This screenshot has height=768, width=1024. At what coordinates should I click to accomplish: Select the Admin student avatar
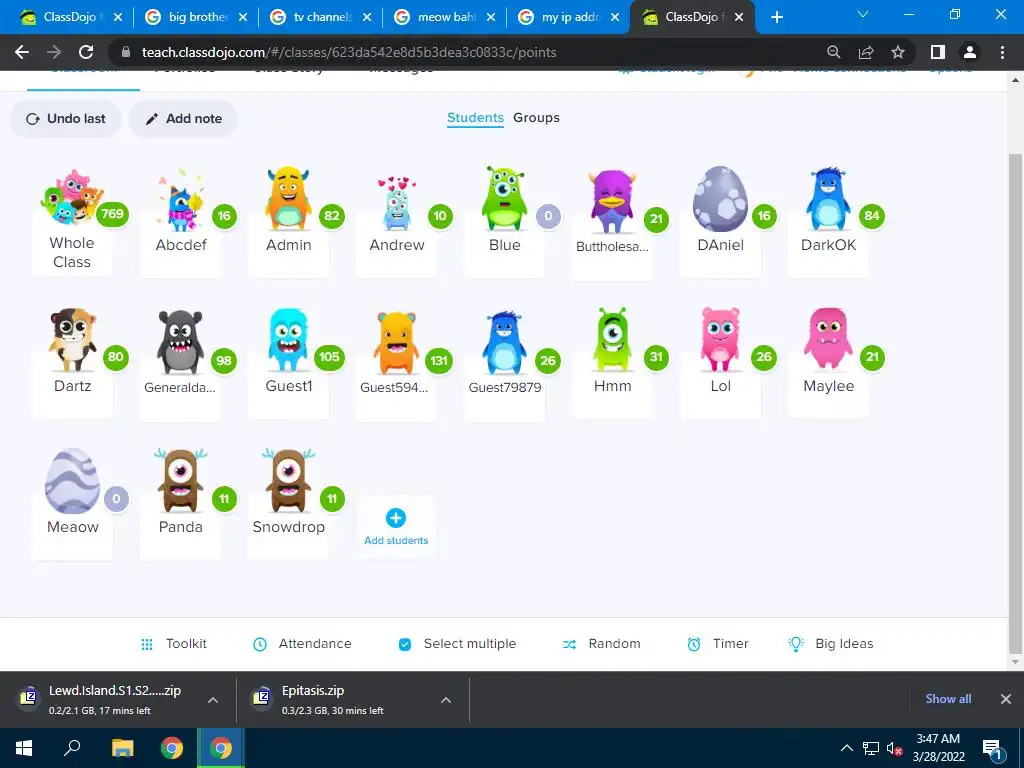288,199
